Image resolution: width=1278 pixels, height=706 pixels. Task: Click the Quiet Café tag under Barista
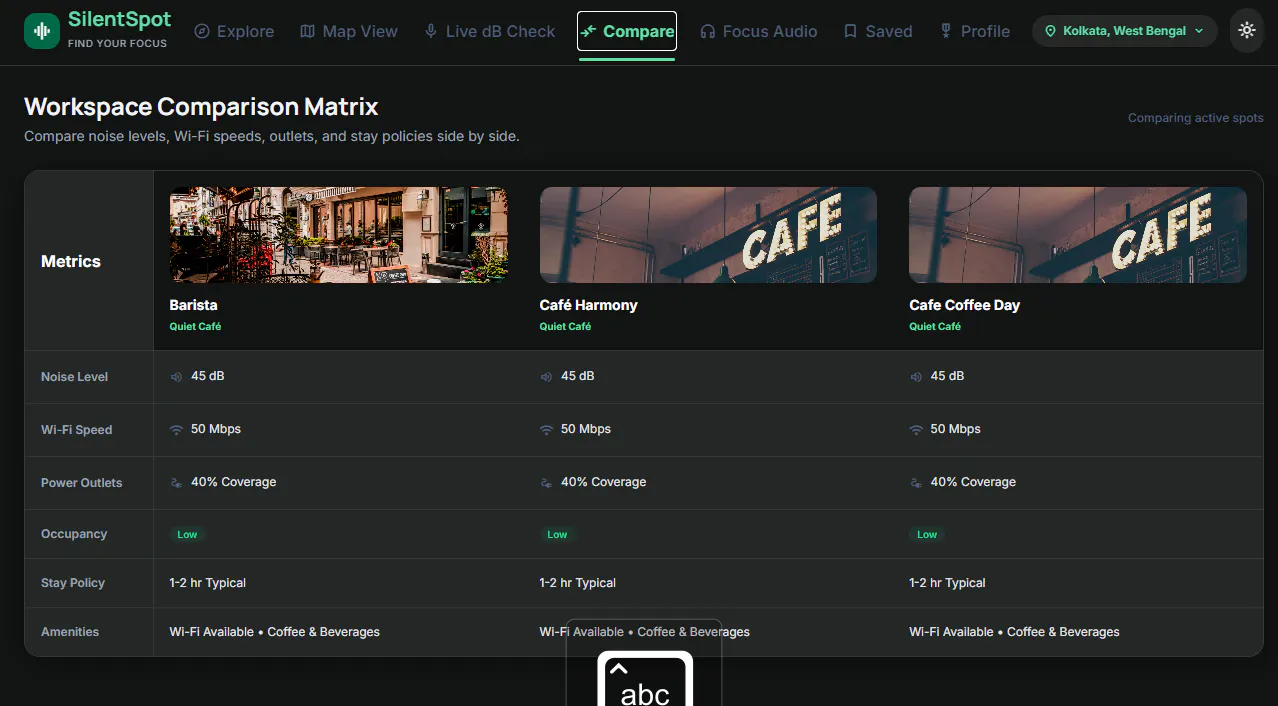click(x=195, y=326)
